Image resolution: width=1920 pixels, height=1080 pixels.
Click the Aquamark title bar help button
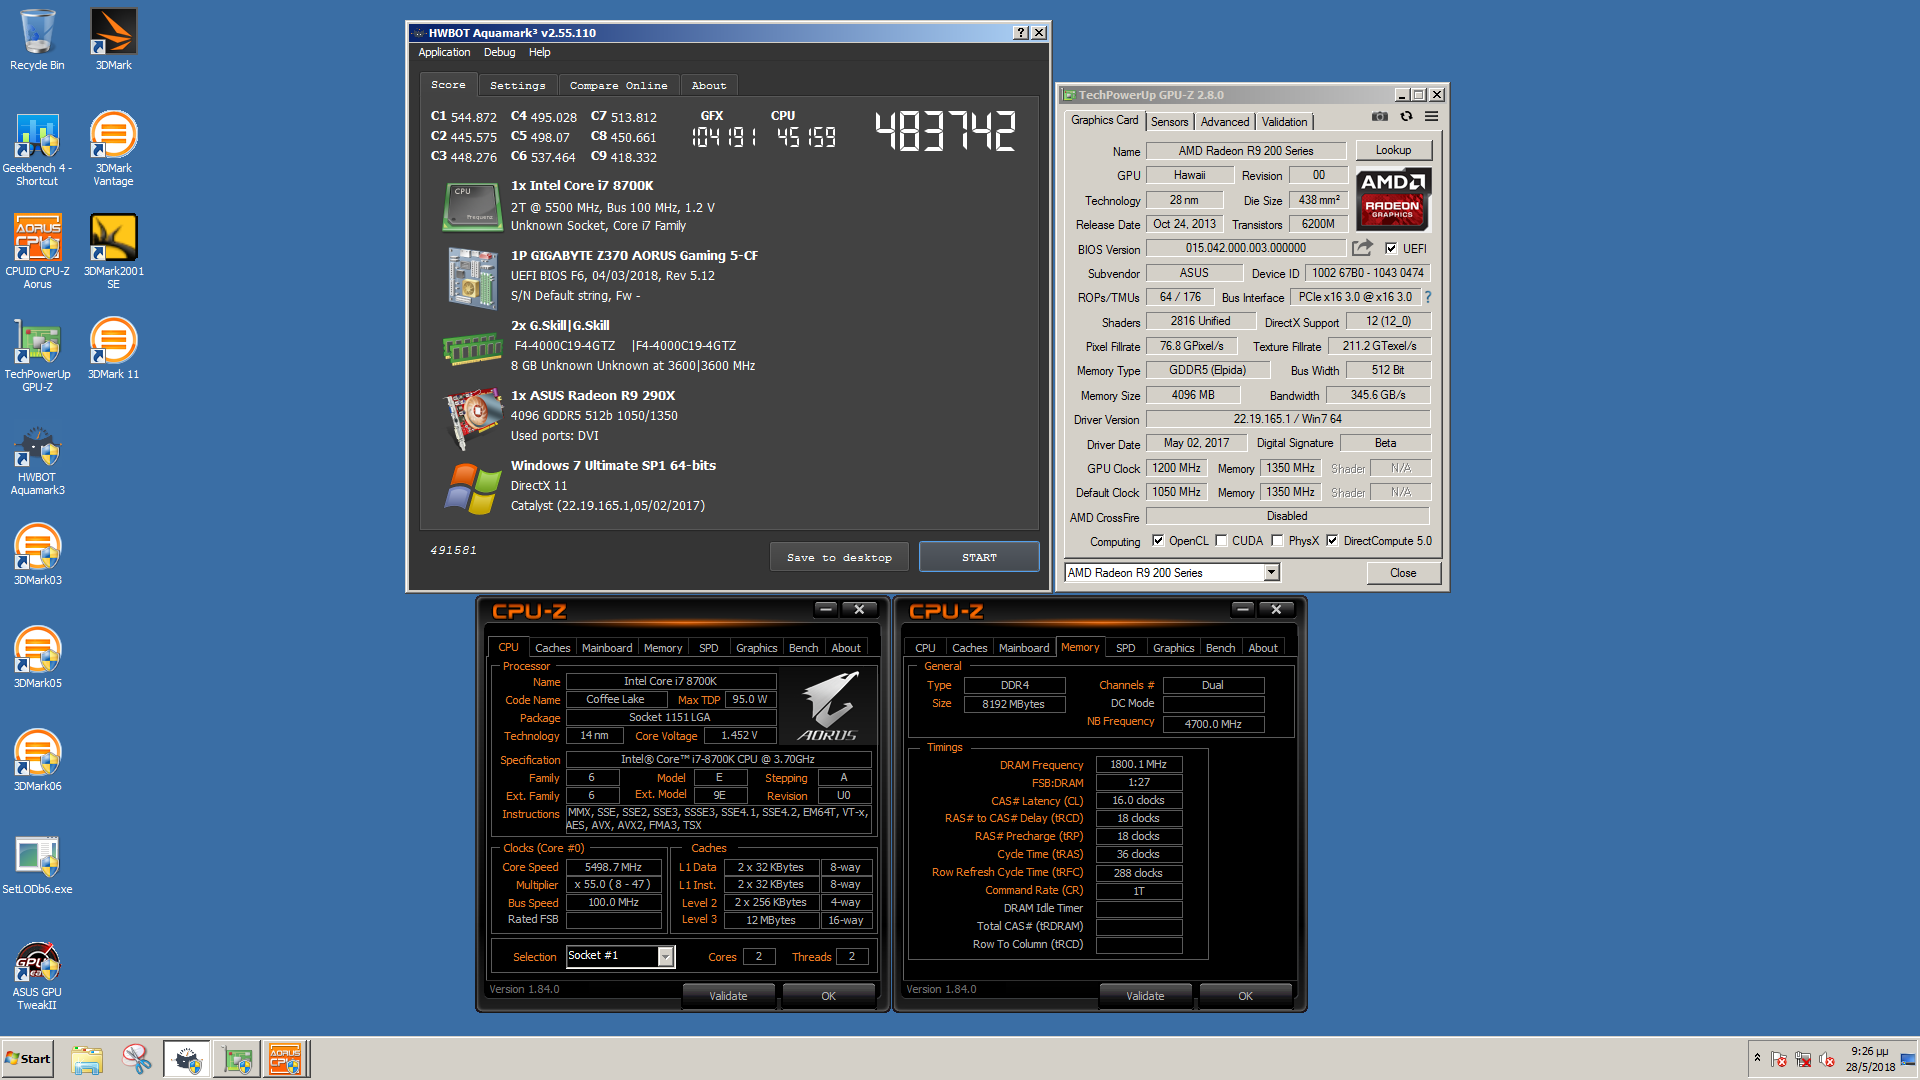(1020, 33)
